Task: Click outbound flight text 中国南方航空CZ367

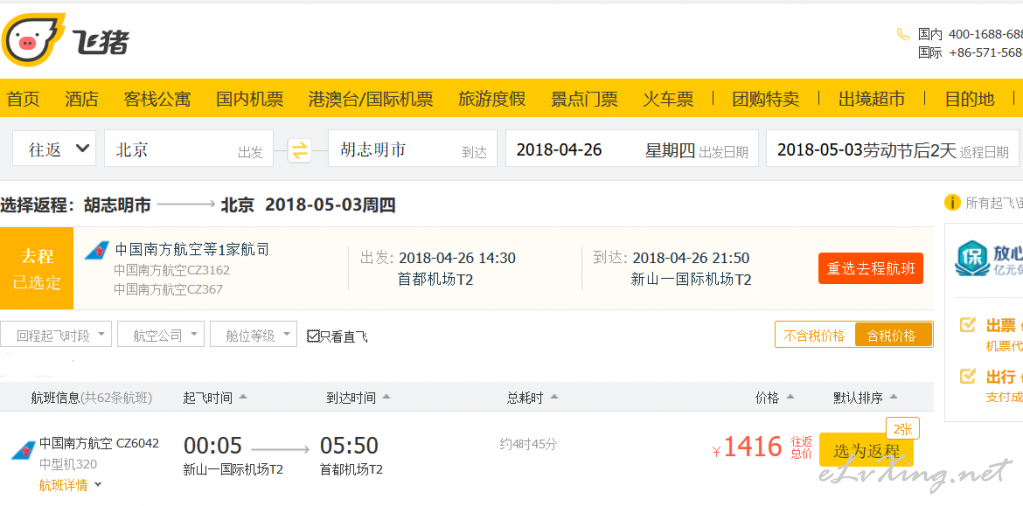Action: [168, 290]
